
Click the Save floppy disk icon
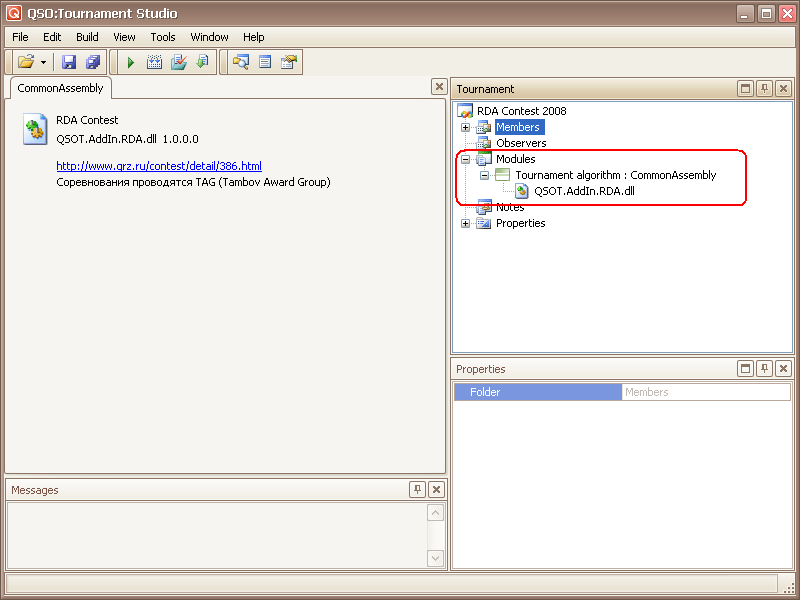click(x=69, y=62)
